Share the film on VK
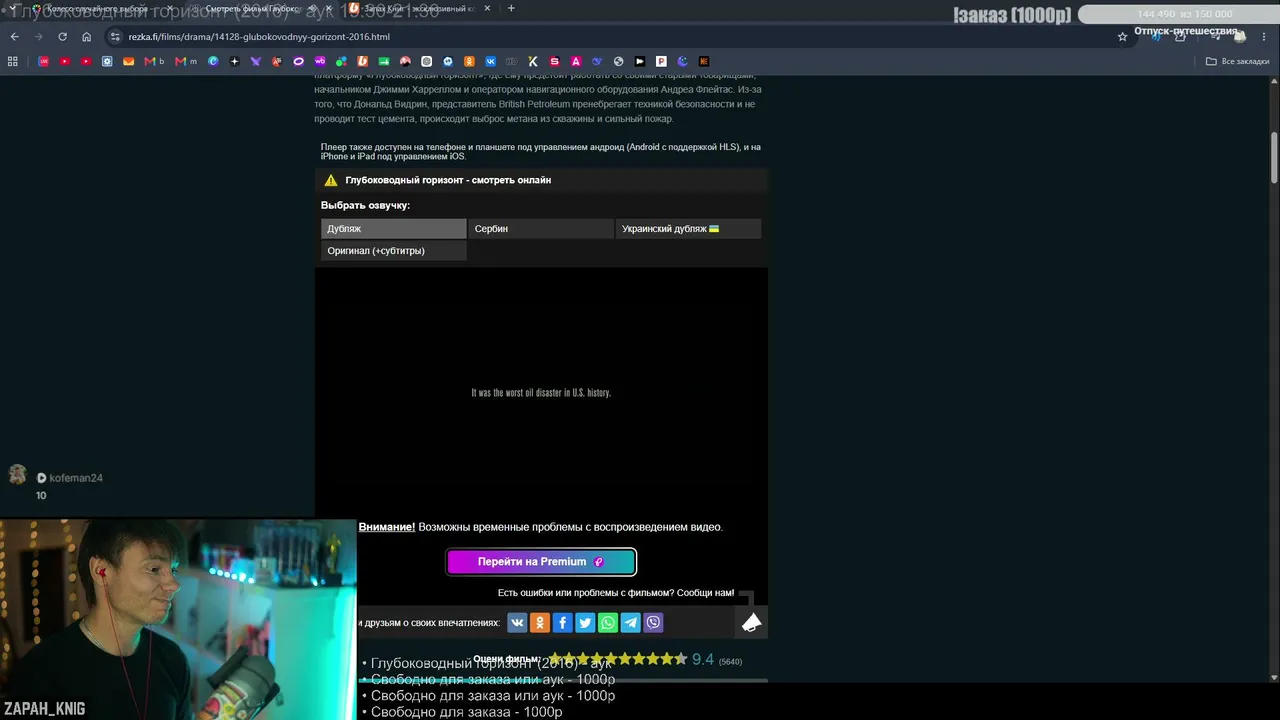The height and width of the screenshot is (720, 1280). (x=517, y=623)
